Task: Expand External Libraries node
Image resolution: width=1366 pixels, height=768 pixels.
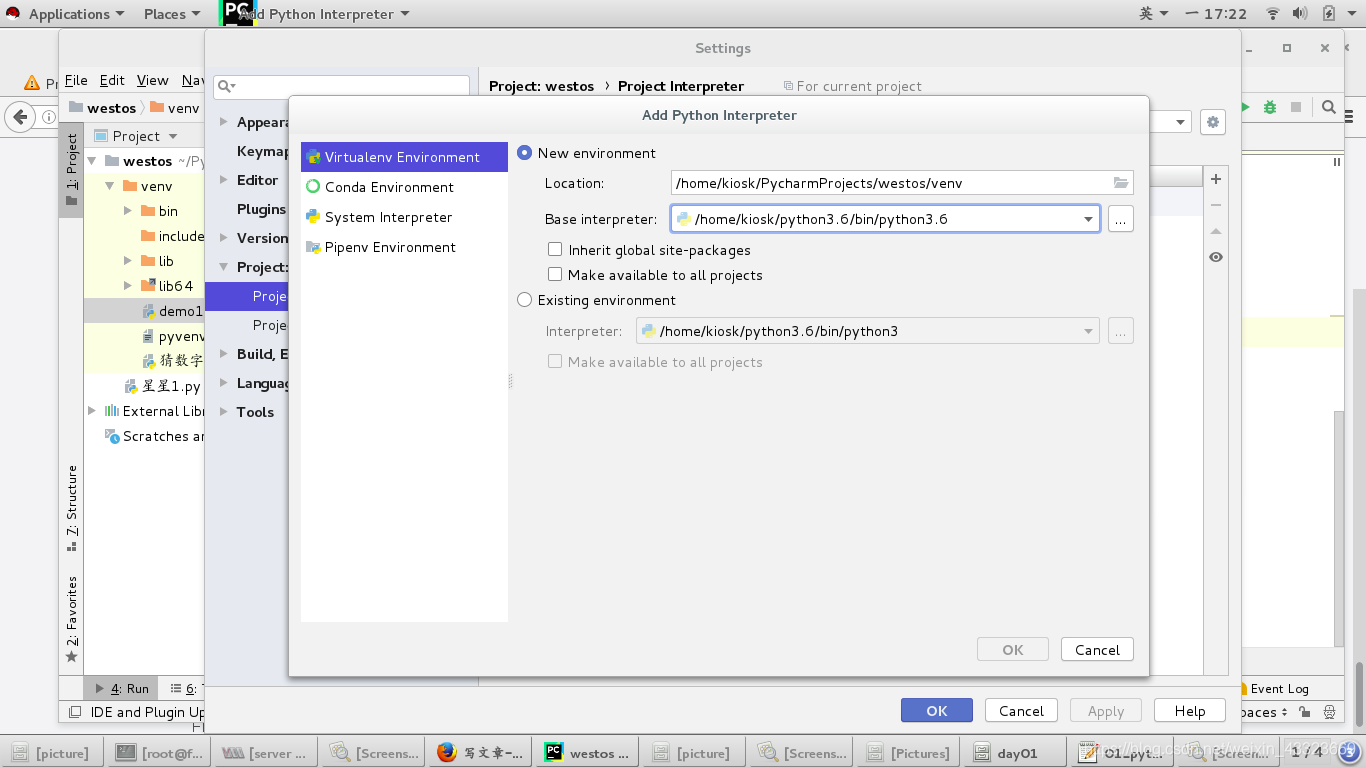Action: click(x=92, y=411)
